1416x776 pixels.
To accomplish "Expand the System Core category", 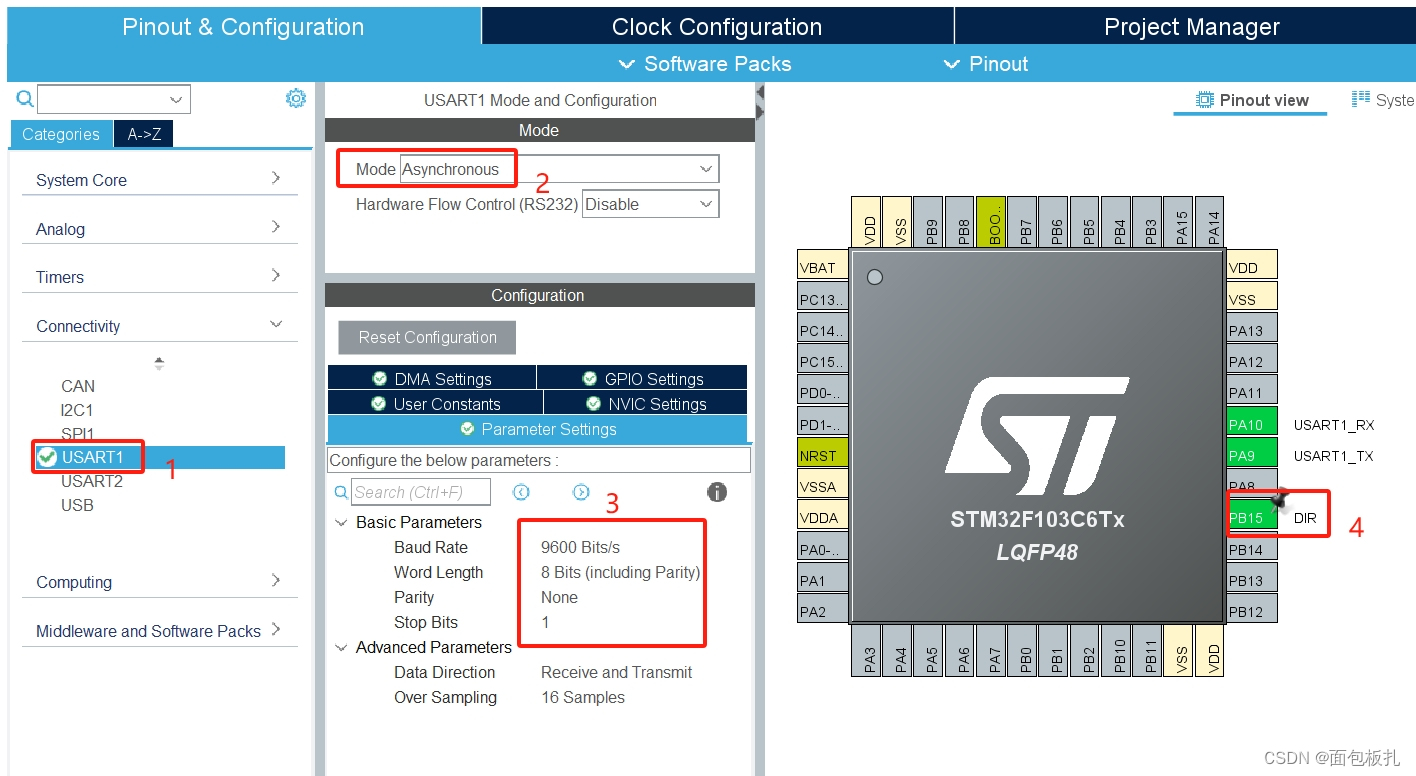I will (x=159, y=180).
